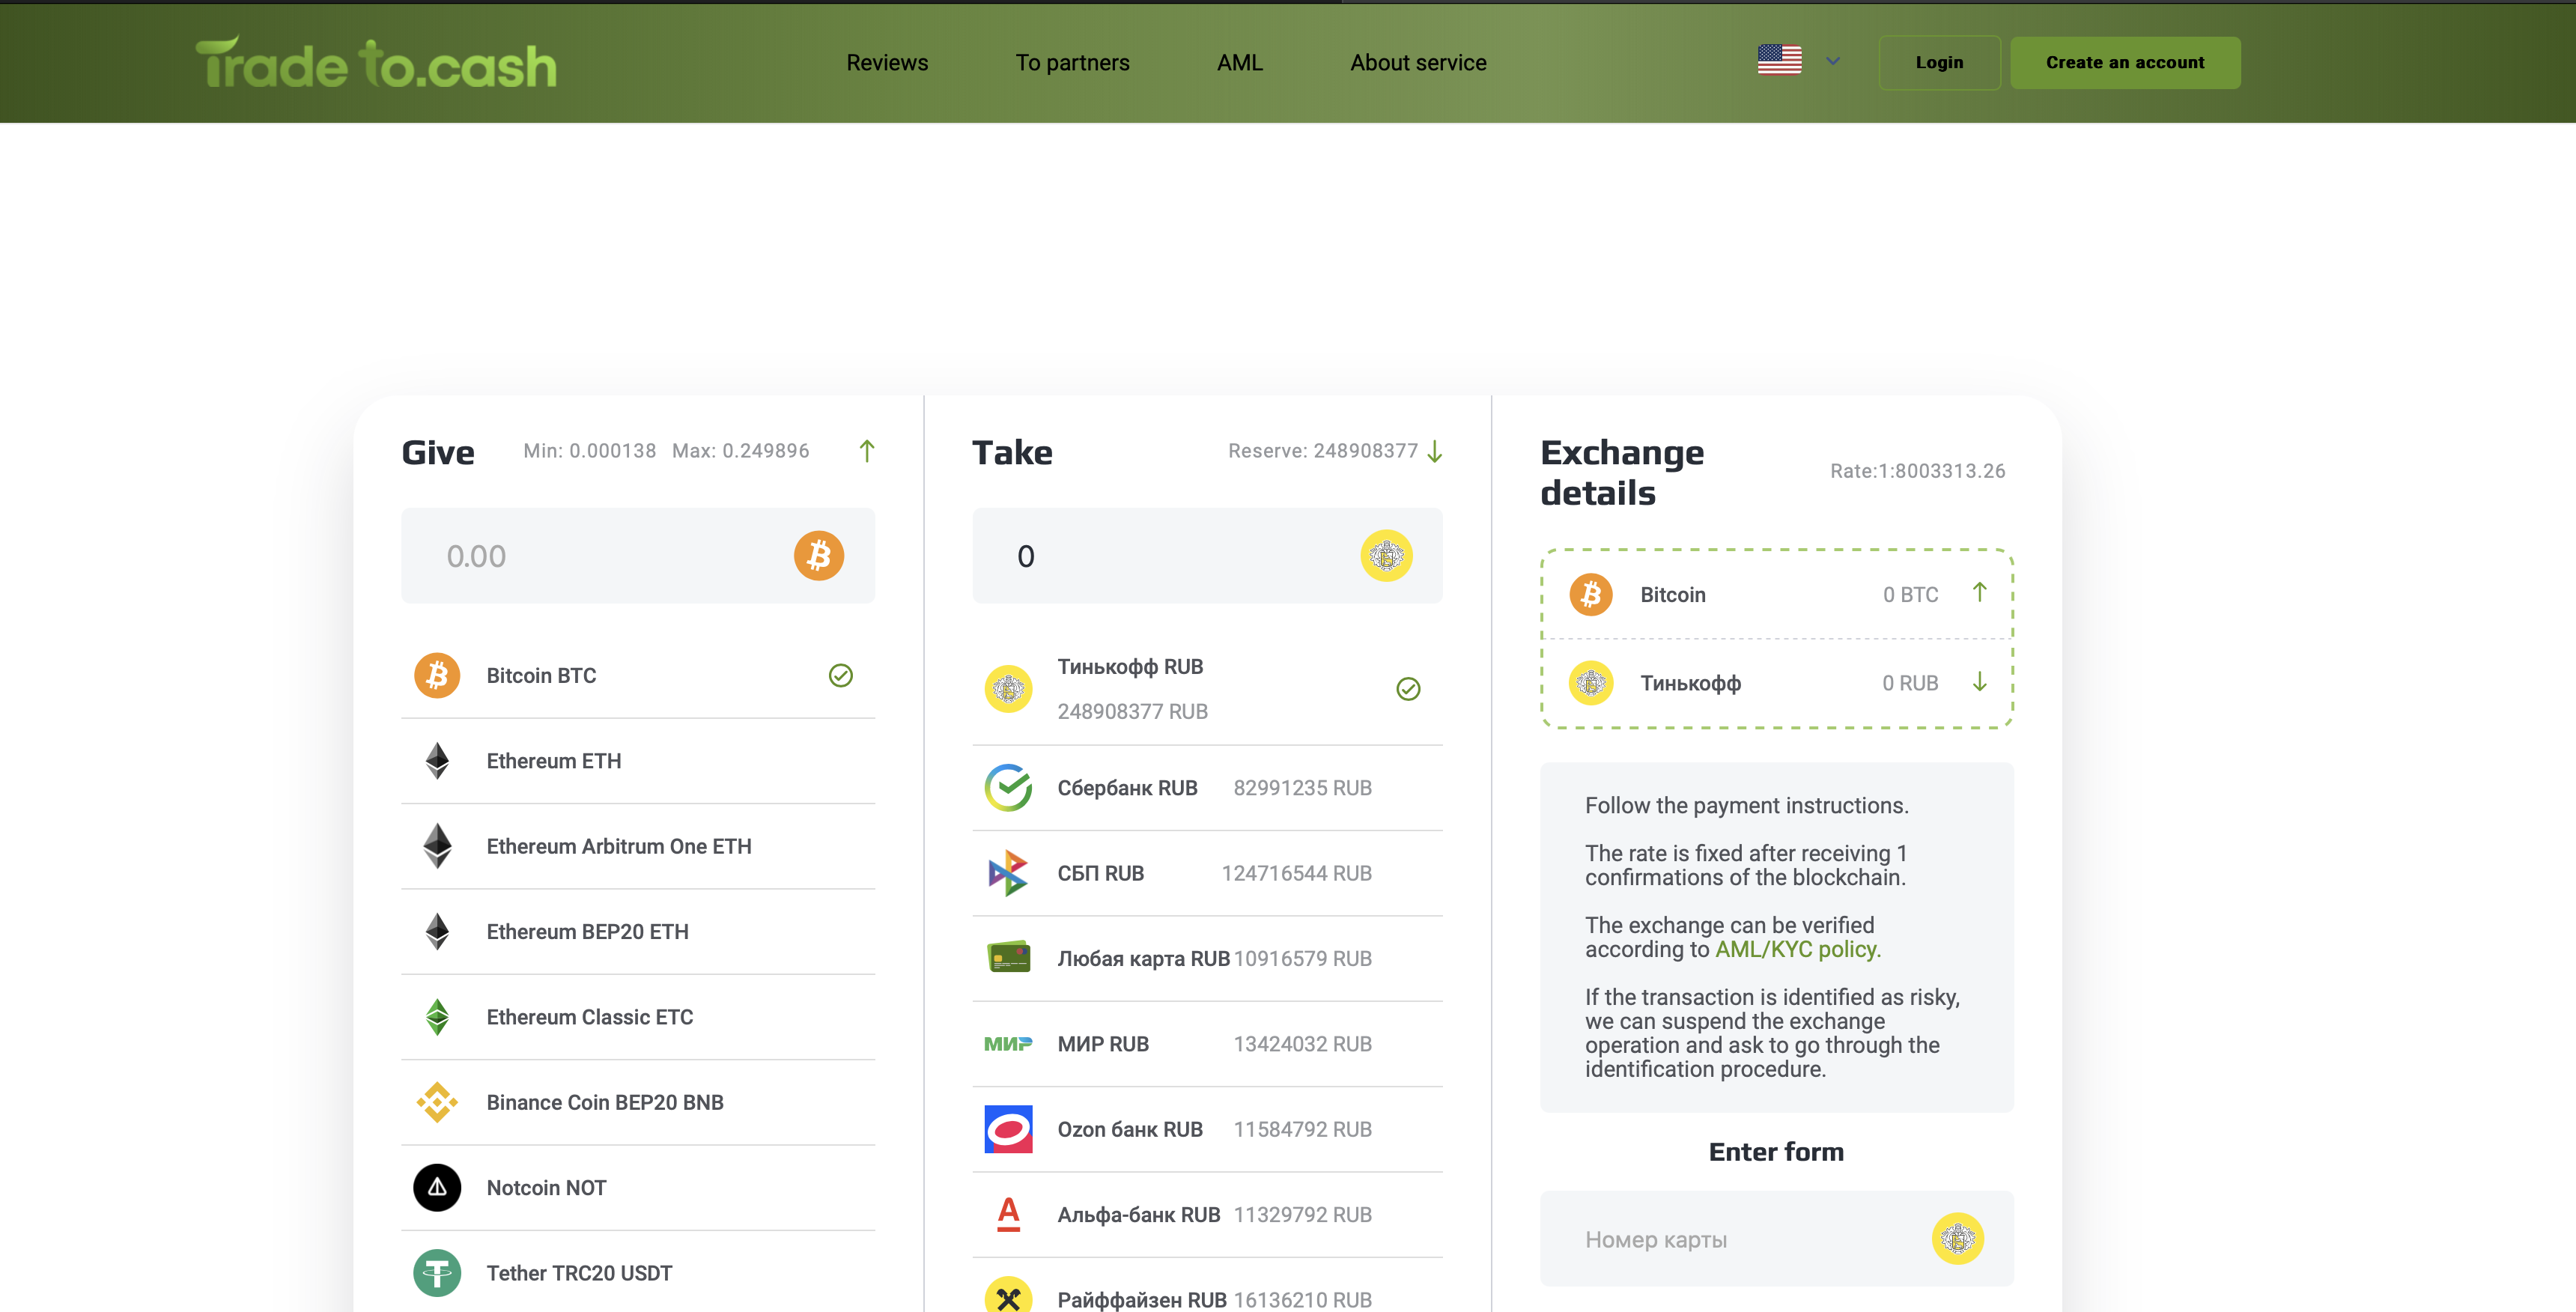2576x1312 pixels.
Task: Toggle the Bitcoin BTC selected checkmark
Action: [841, 676]
